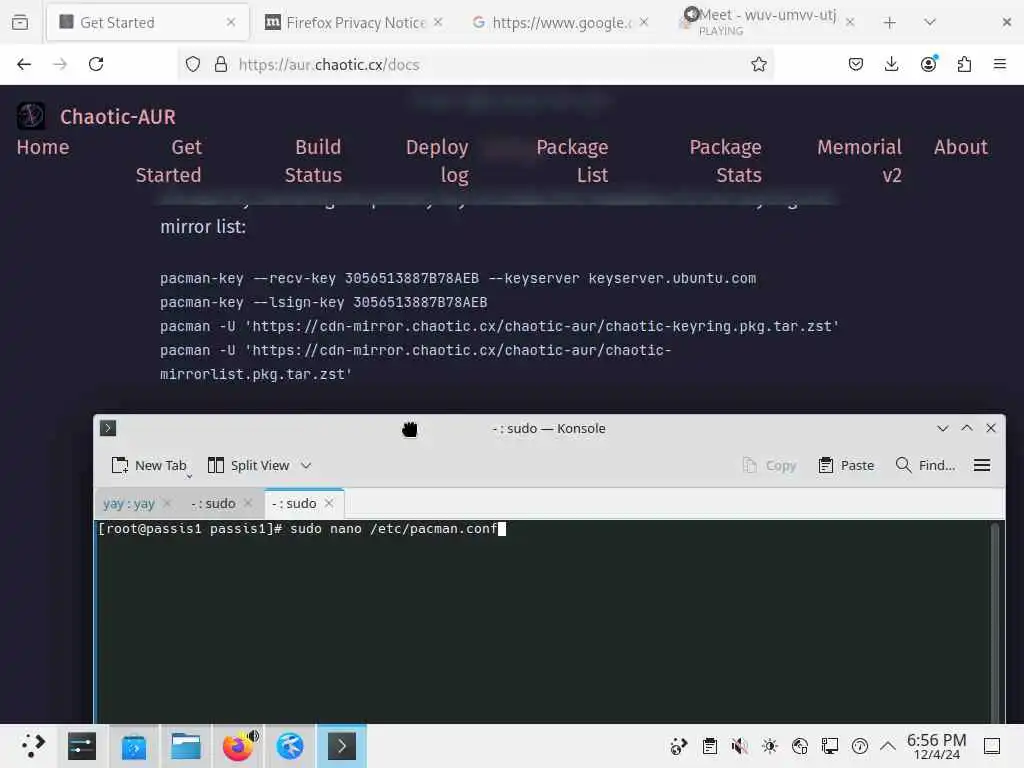Open Konsole window menu icon in titlebar
Image resolution: width=1024 pixels, height=768 pixels.
[108, 428]
